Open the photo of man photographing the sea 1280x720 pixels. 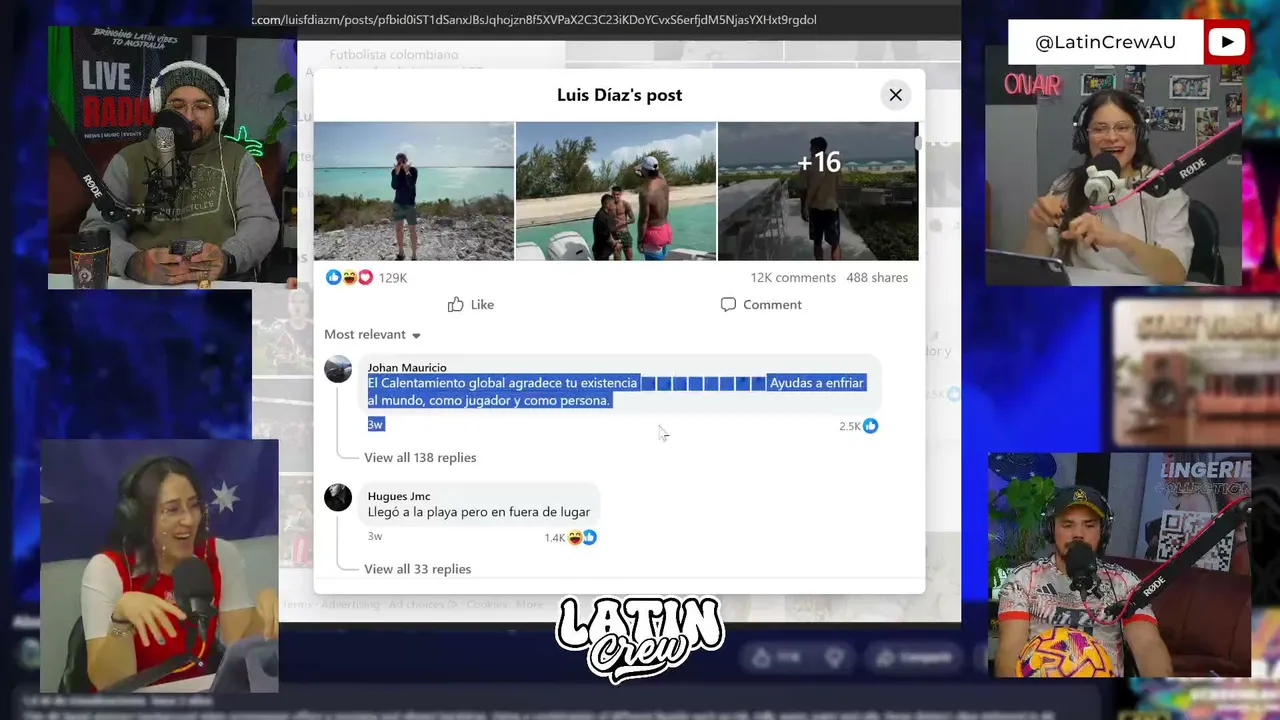pyautogui.click(x=414, y=191)
